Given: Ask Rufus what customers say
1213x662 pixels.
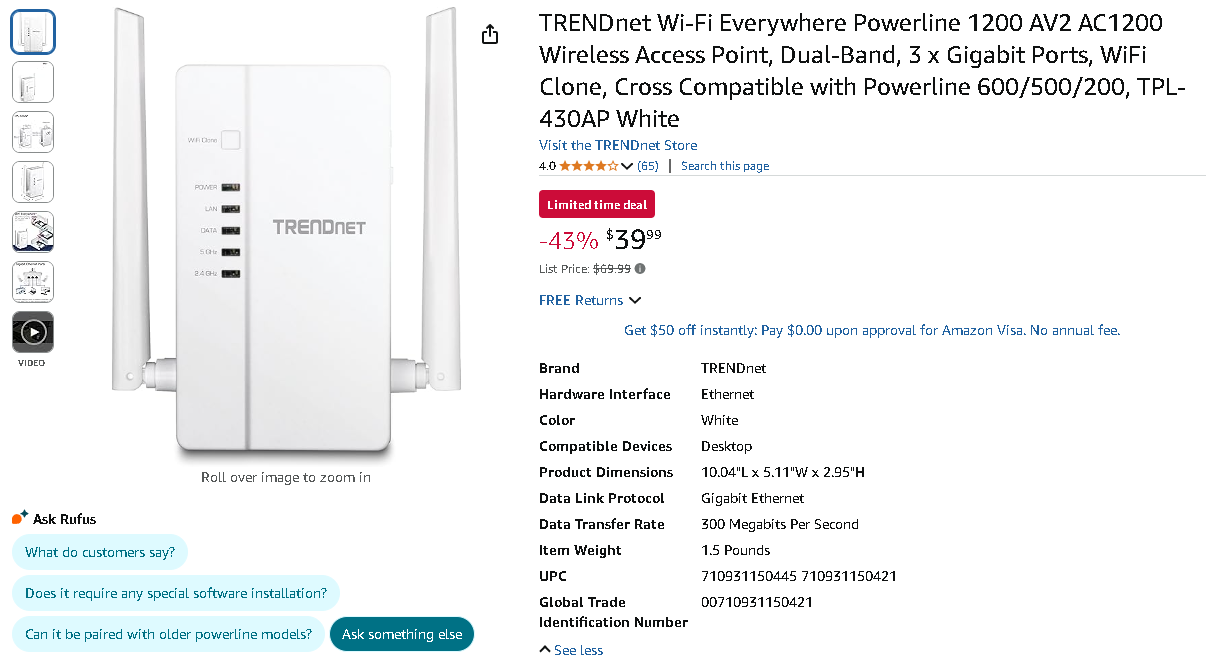Looking at the screenshot, I should (x=100, y=551).
